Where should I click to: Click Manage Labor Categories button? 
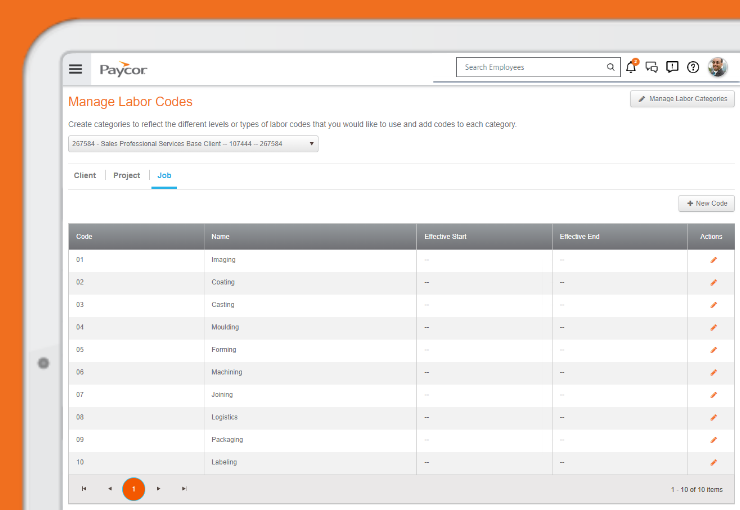pyautogui.click(x=682, y=99)
